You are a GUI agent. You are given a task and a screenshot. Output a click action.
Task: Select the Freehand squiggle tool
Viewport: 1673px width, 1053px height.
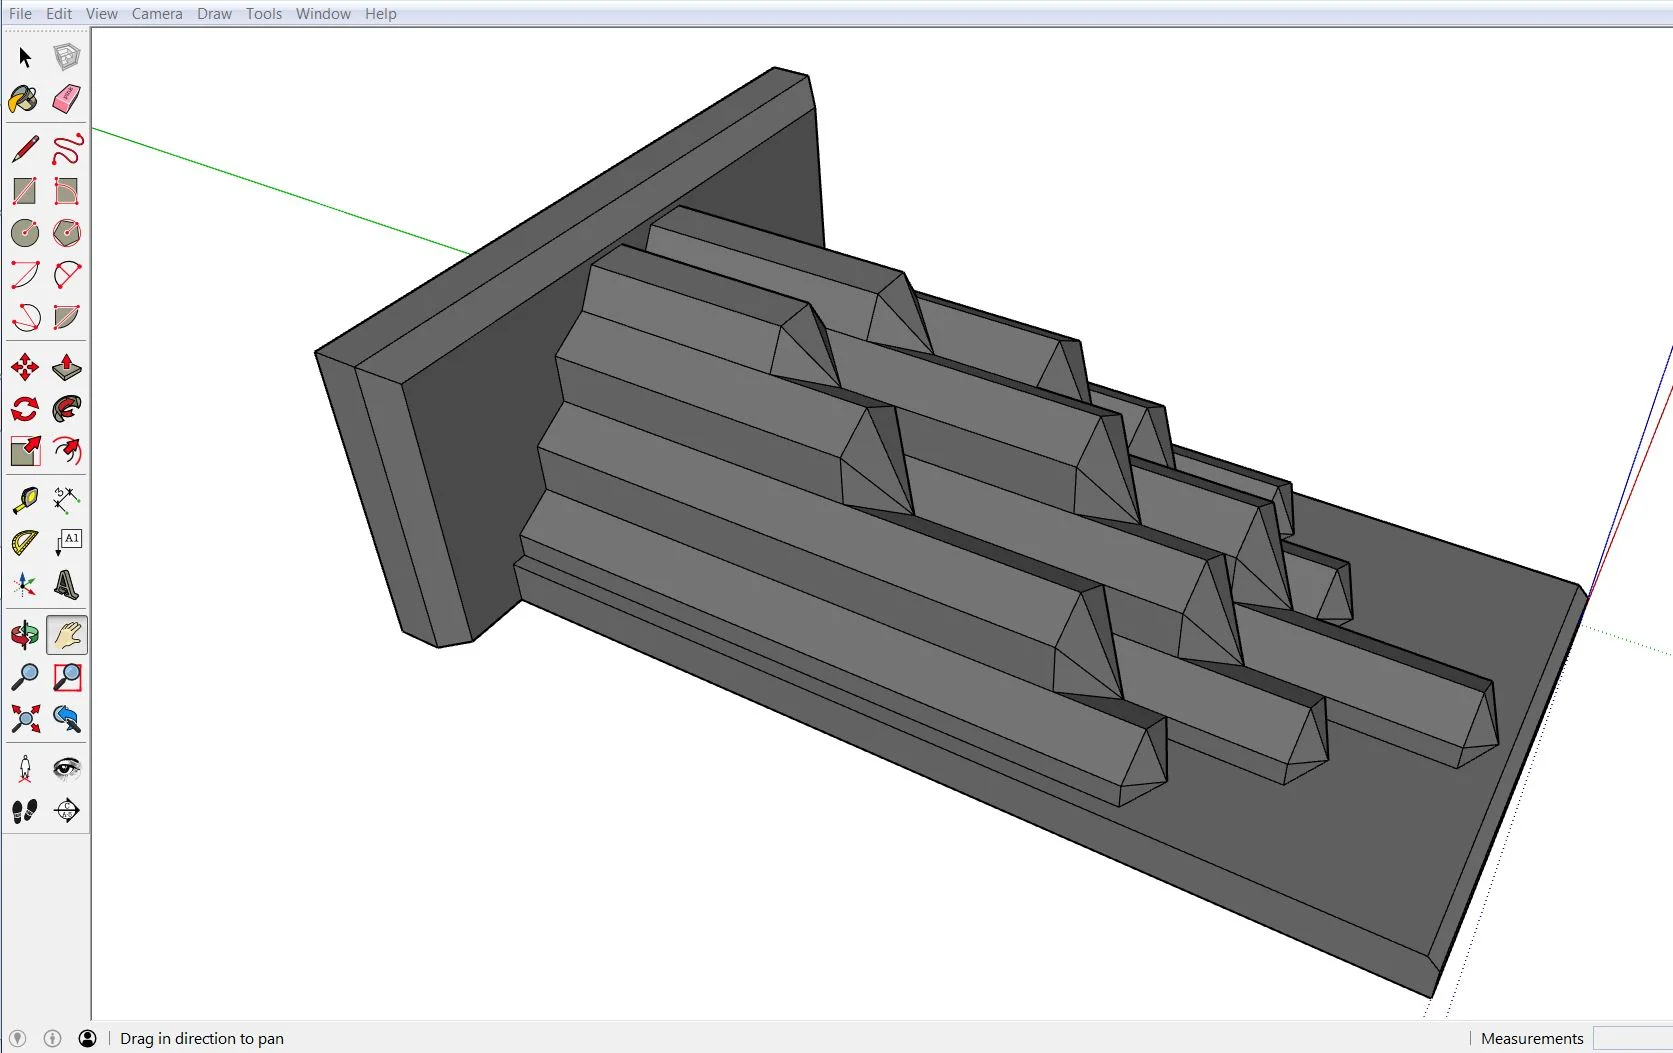coord(67,149)
